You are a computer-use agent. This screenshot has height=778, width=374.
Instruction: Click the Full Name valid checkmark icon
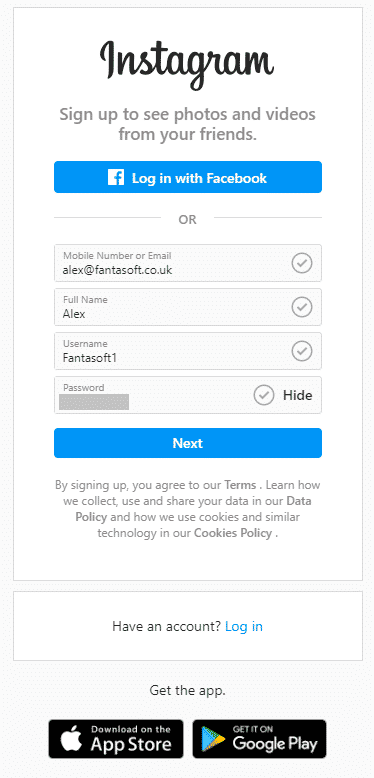point(302,307)
